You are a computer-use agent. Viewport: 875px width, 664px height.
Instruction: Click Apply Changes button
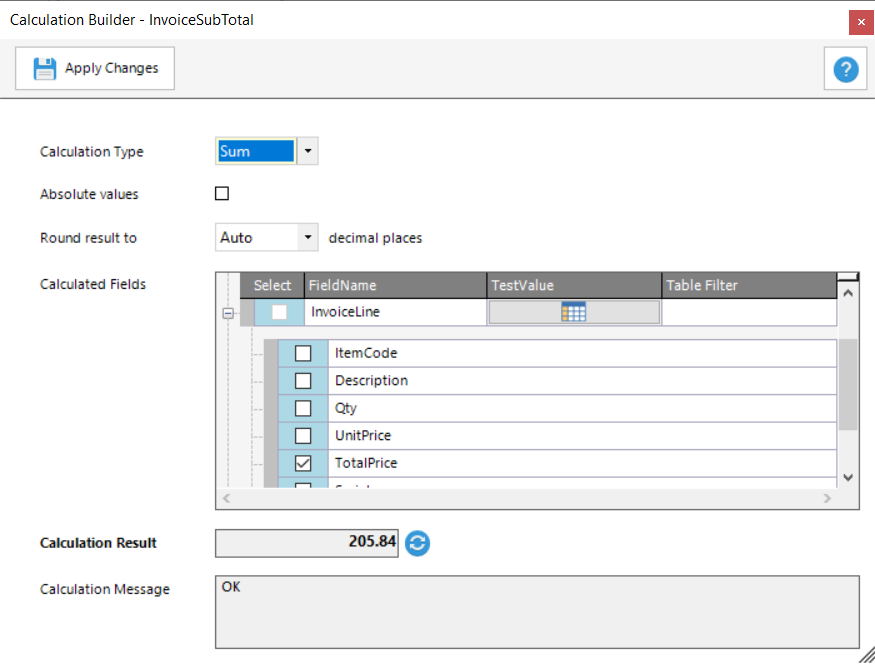pos(96,69)
